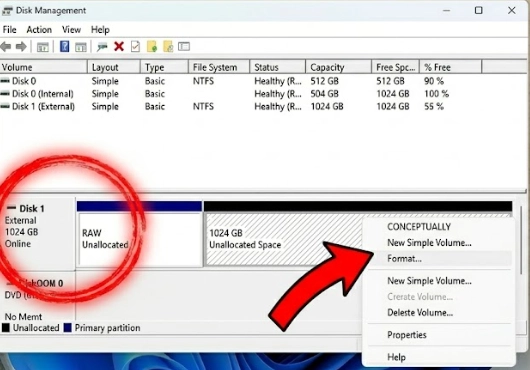Click the 90 % free cell
The height and width of the screenshot is (370, 530).
coord(434,81)
